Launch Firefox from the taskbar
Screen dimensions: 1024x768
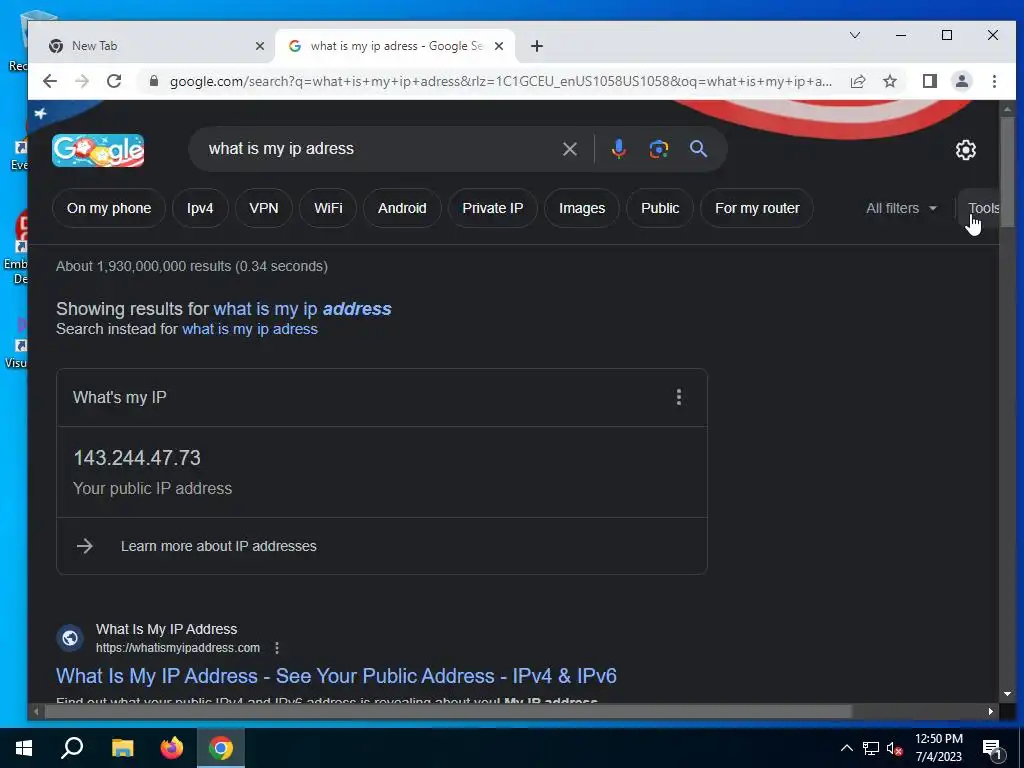click(172, 748)
